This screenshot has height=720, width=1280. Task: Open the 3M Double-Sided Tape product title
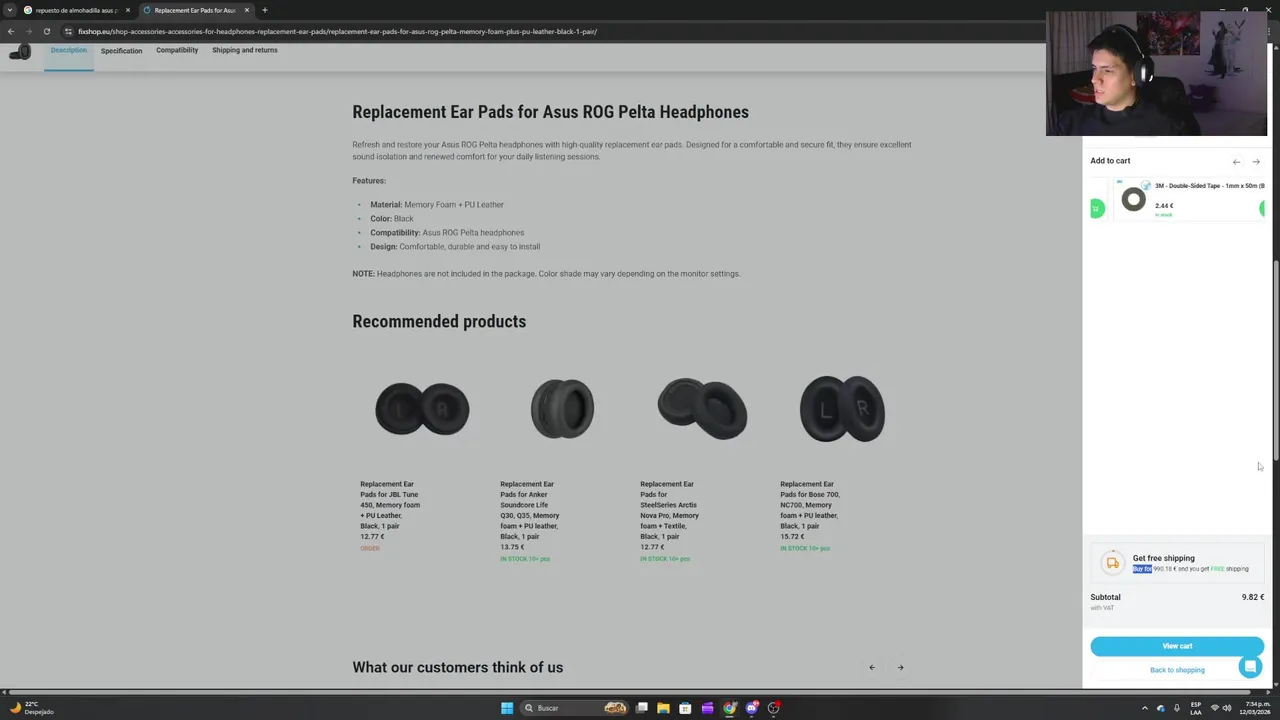(1210, 186)
